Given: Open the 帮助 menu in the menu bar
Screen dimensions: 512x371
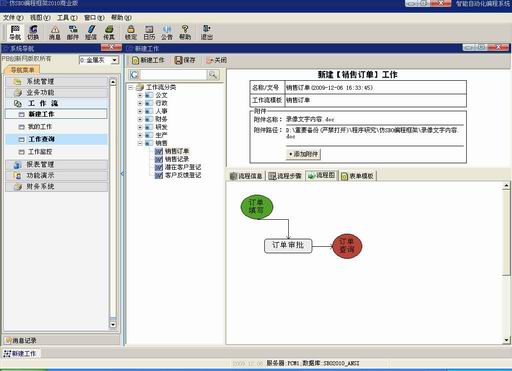Looking at the screenshot, I should point(121,17).
